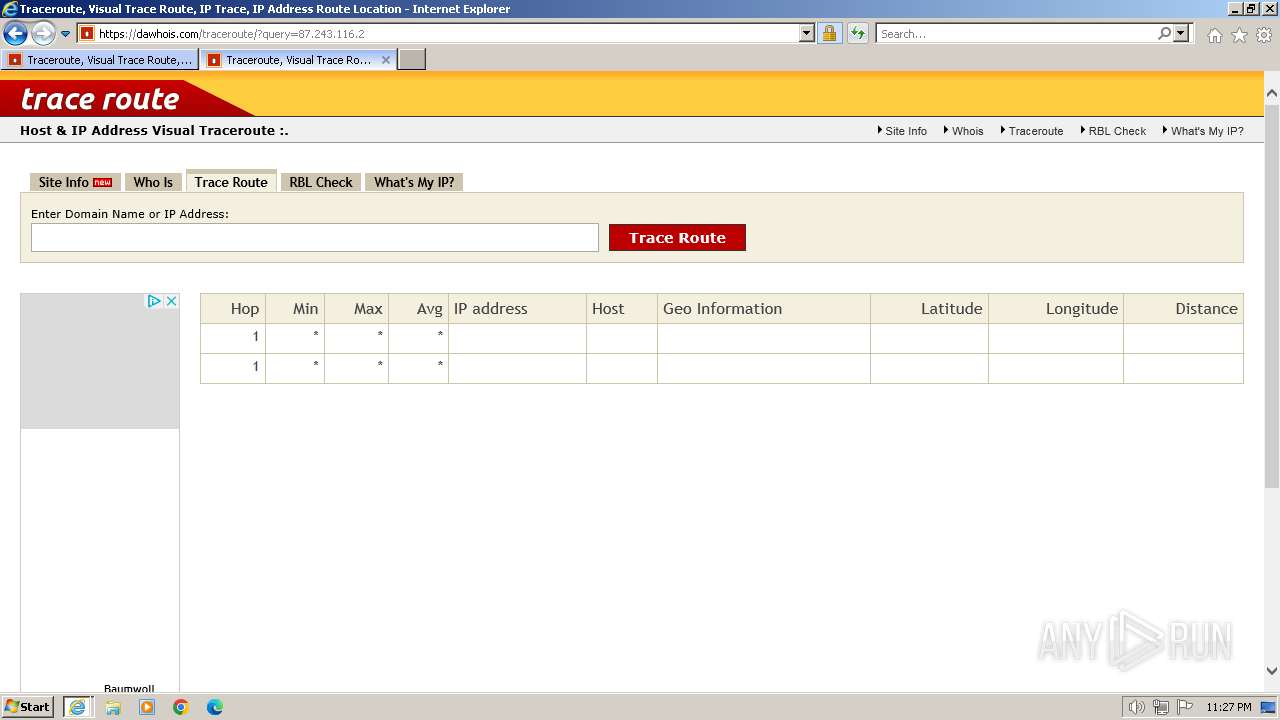This screenshot has width=1280, height=720.
Task: Open the Windows Start menu
Action: (x=28, y=707)
